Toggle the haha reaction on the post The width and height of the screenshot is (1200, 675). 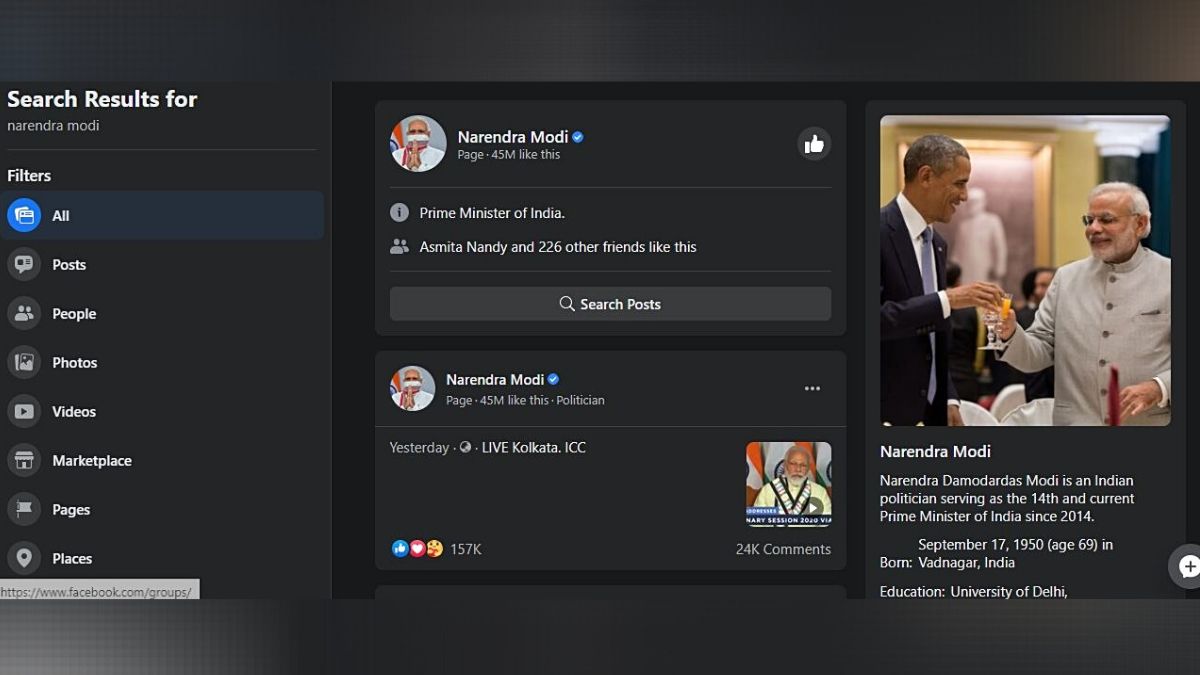[434, 548]
